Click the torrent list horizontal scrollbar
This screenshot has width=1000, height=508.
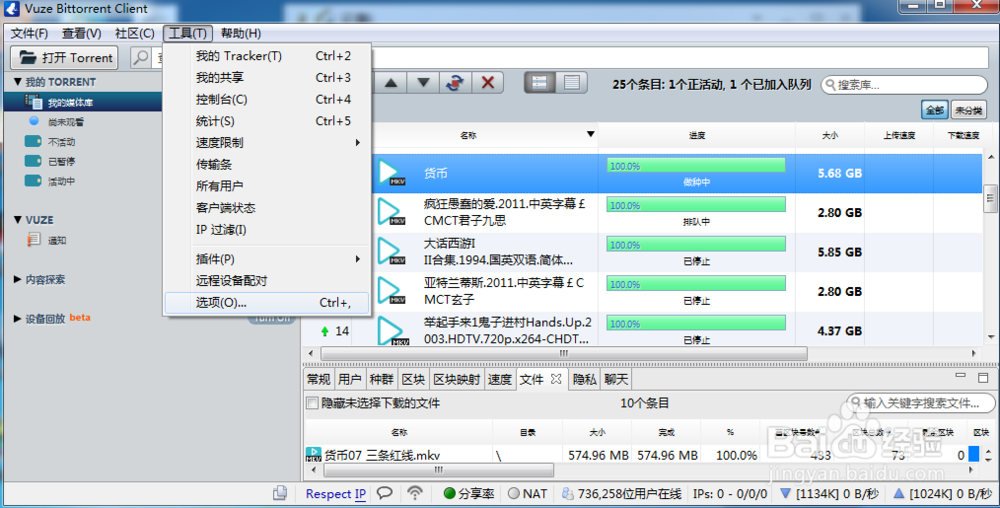tap(564, 353)
